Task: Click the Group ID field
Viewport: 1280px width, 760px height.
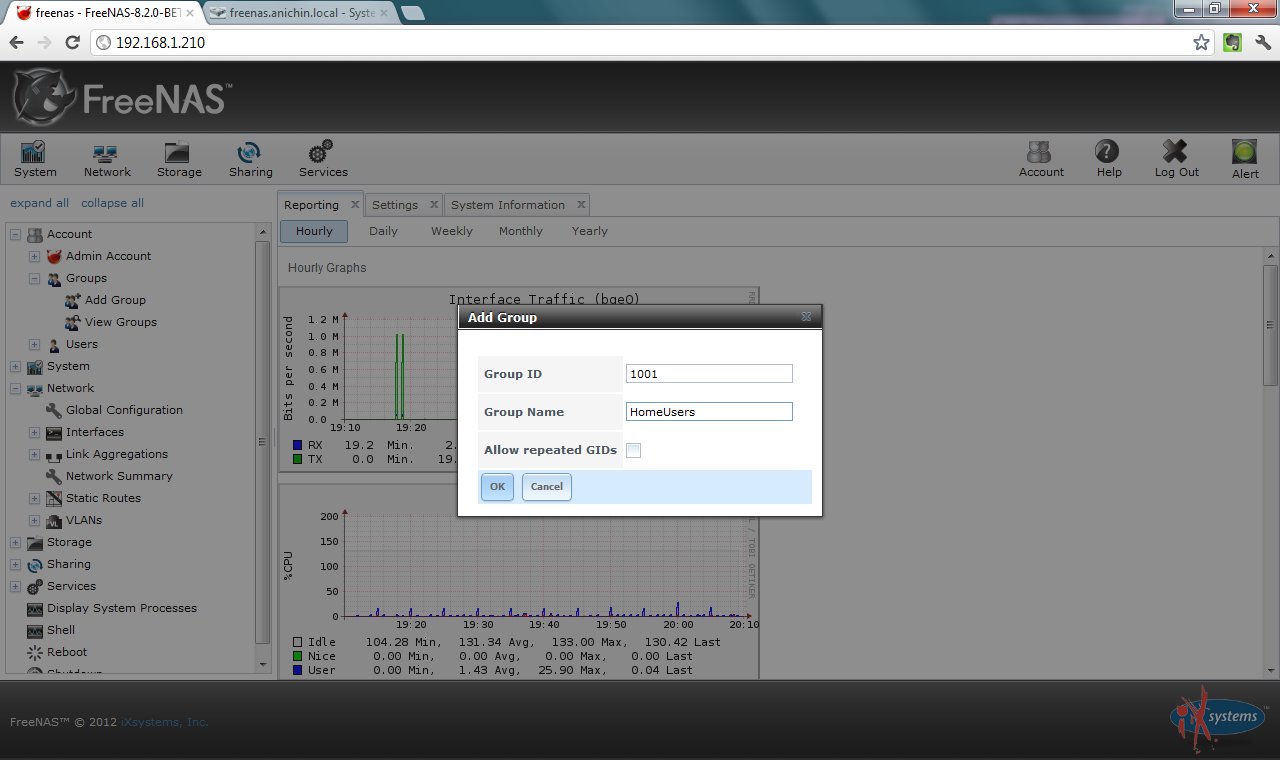Action: click(x=709, y=374)
